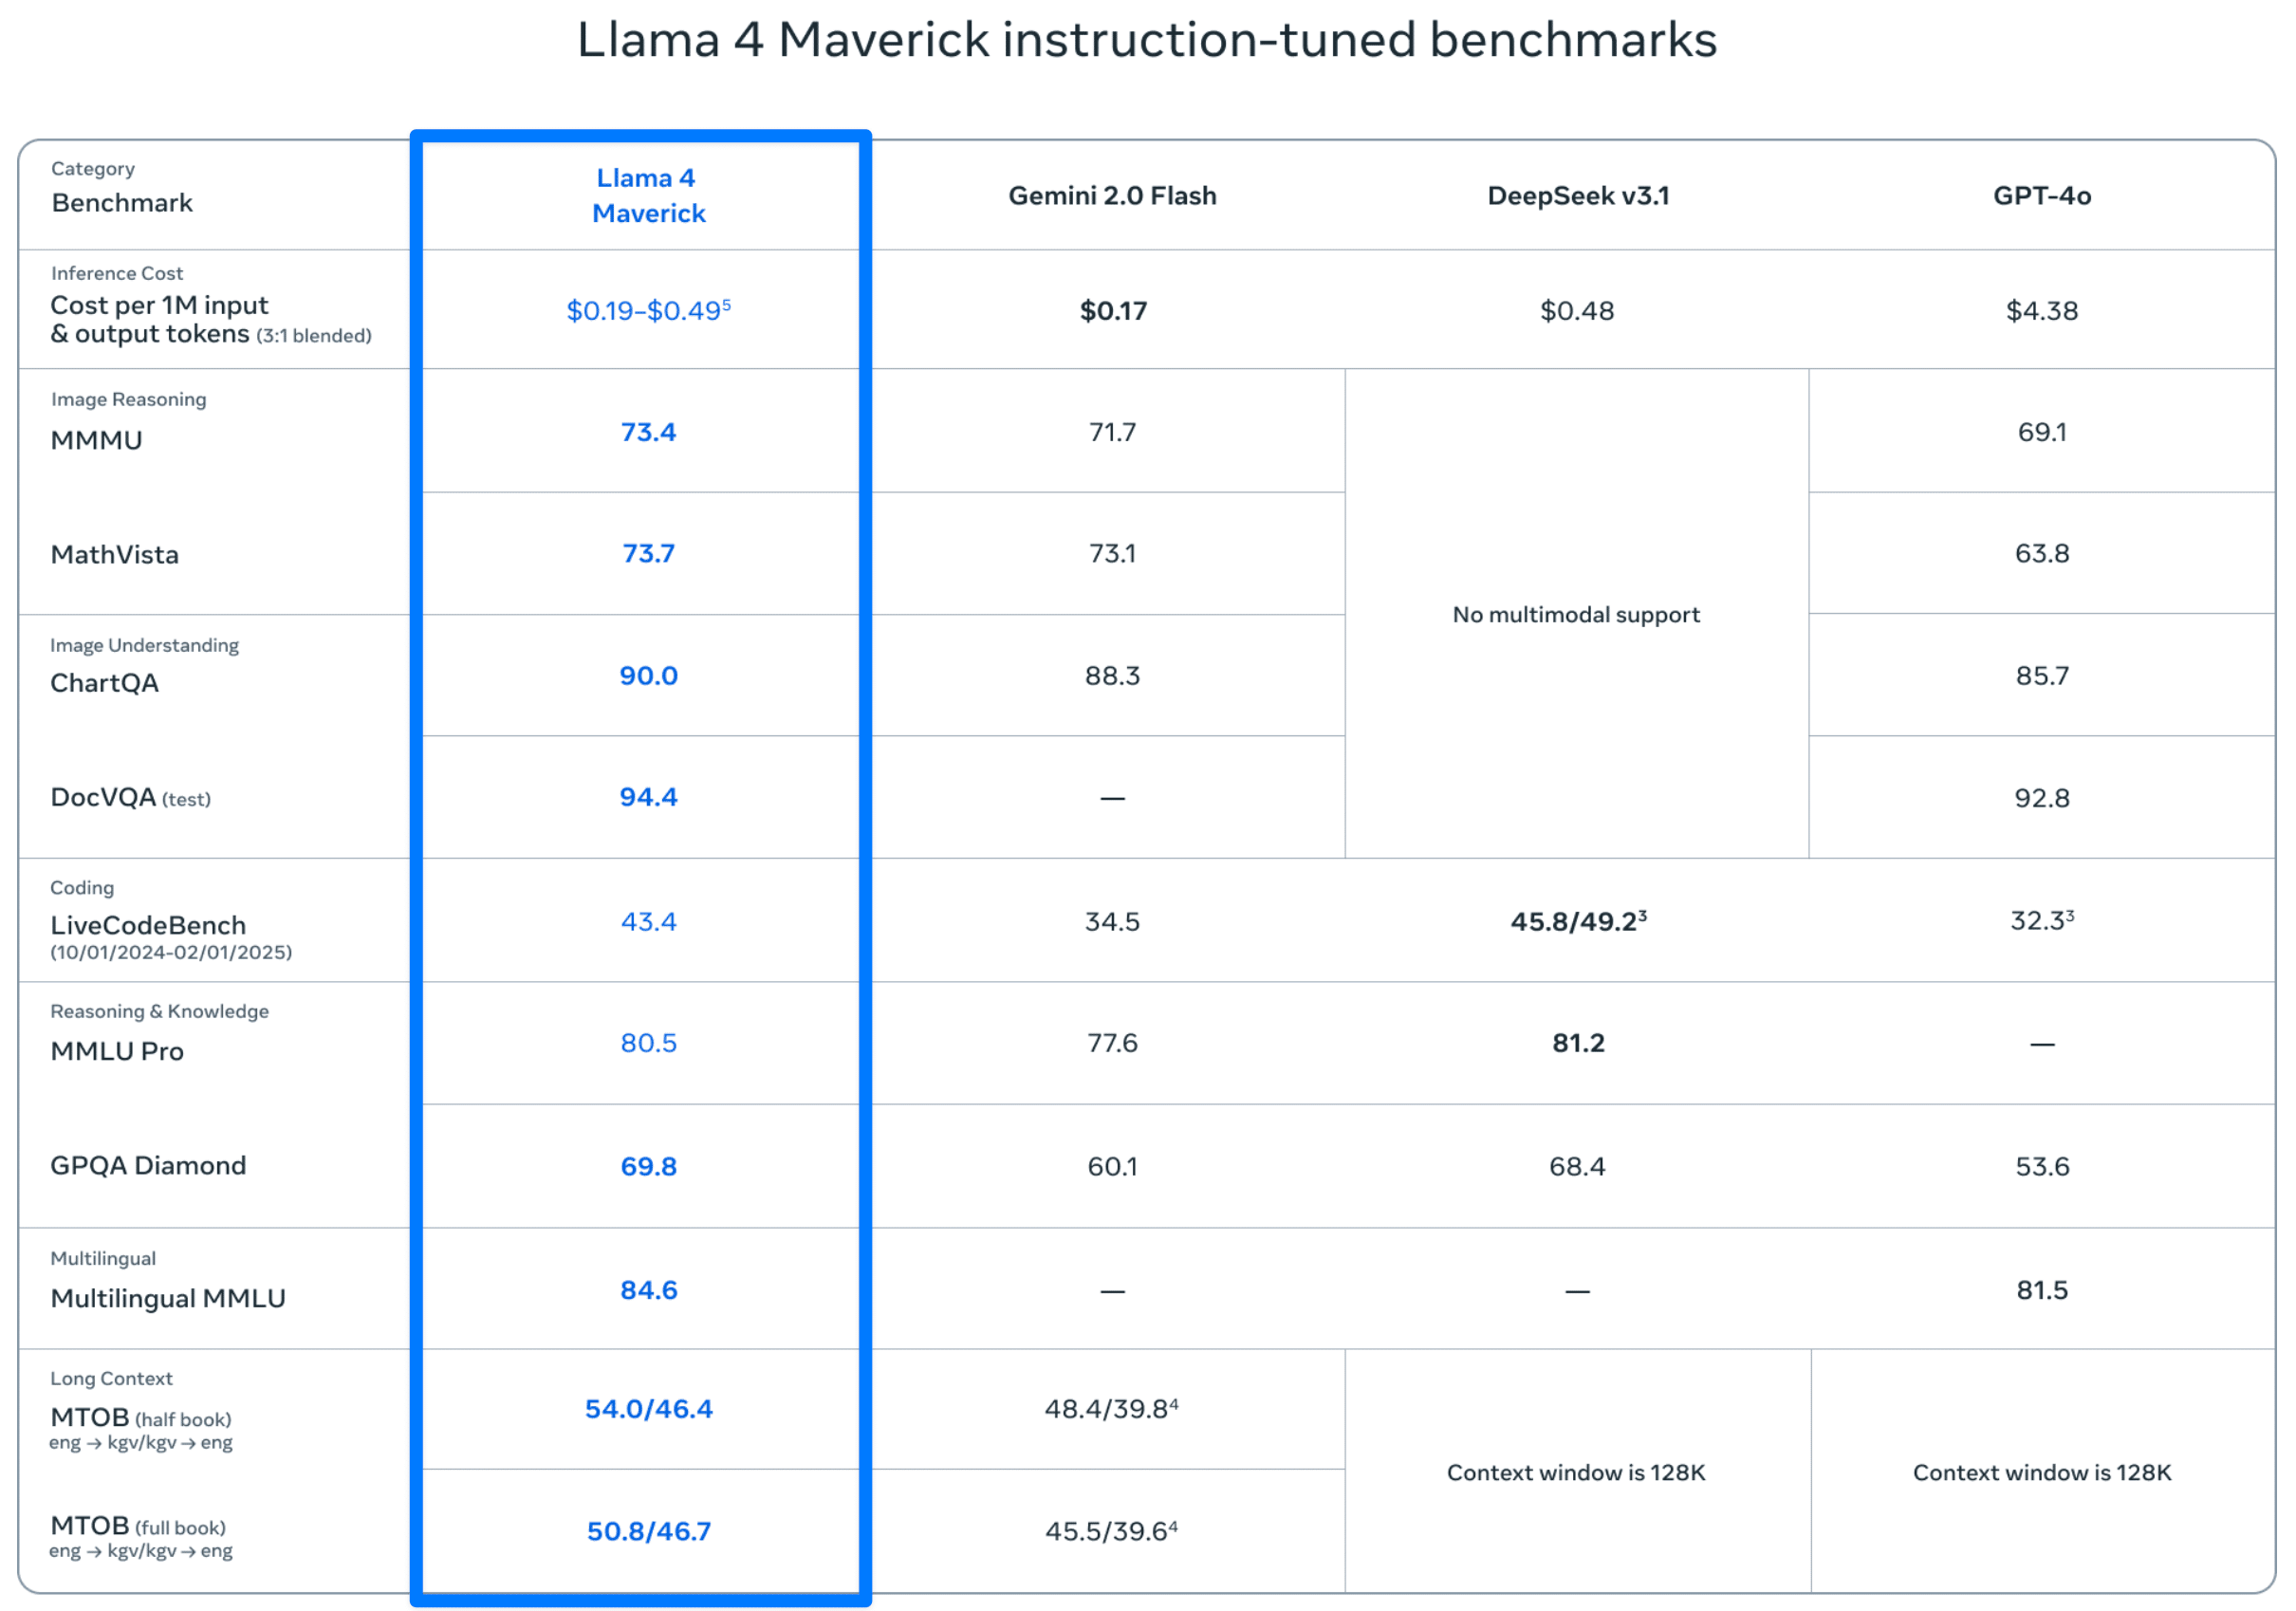Click the DeepSeek v3.1 column header
This screenshot has width=2296, height=1611.
tap(1578, 196)
